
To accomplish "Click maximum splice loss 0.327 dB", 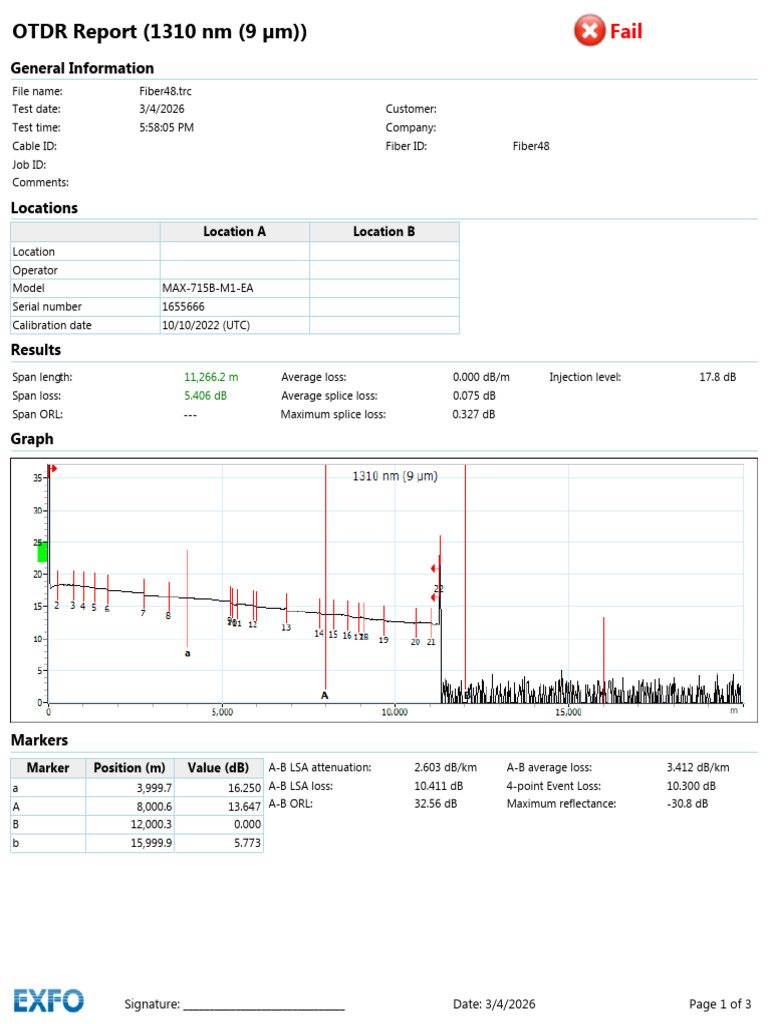I will point(473,414).
